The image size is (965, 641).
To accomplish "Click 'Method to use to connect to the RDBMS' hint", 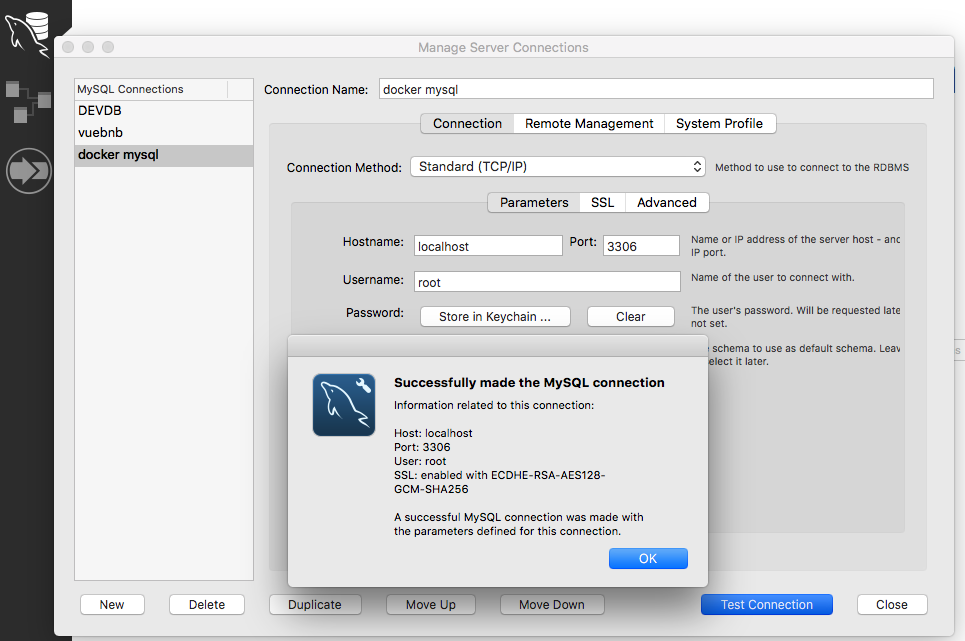I will click(812, 167).
